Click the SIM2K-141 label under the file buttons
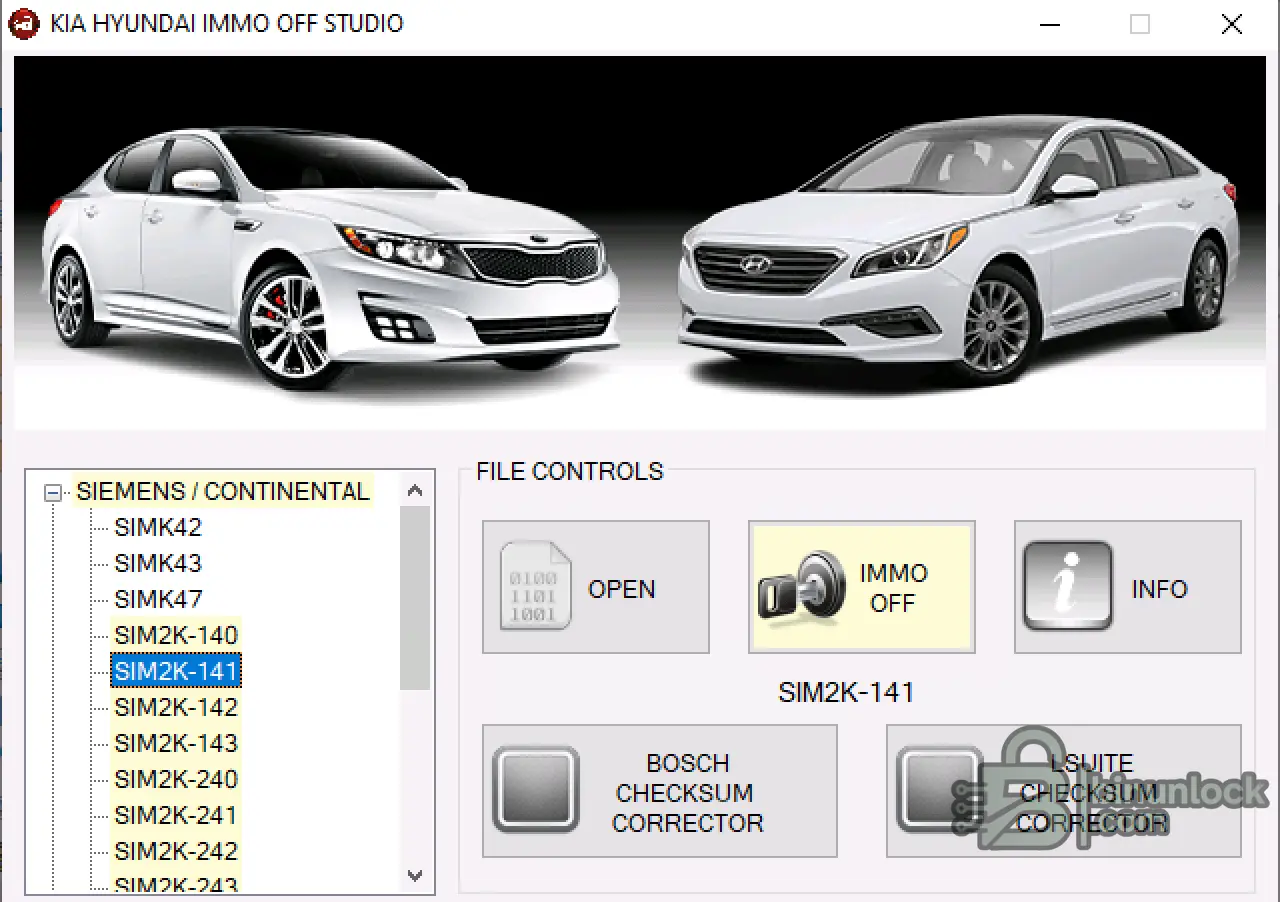Image resolution: width=1280 pixels, height=902 pixels. [846, 692]
